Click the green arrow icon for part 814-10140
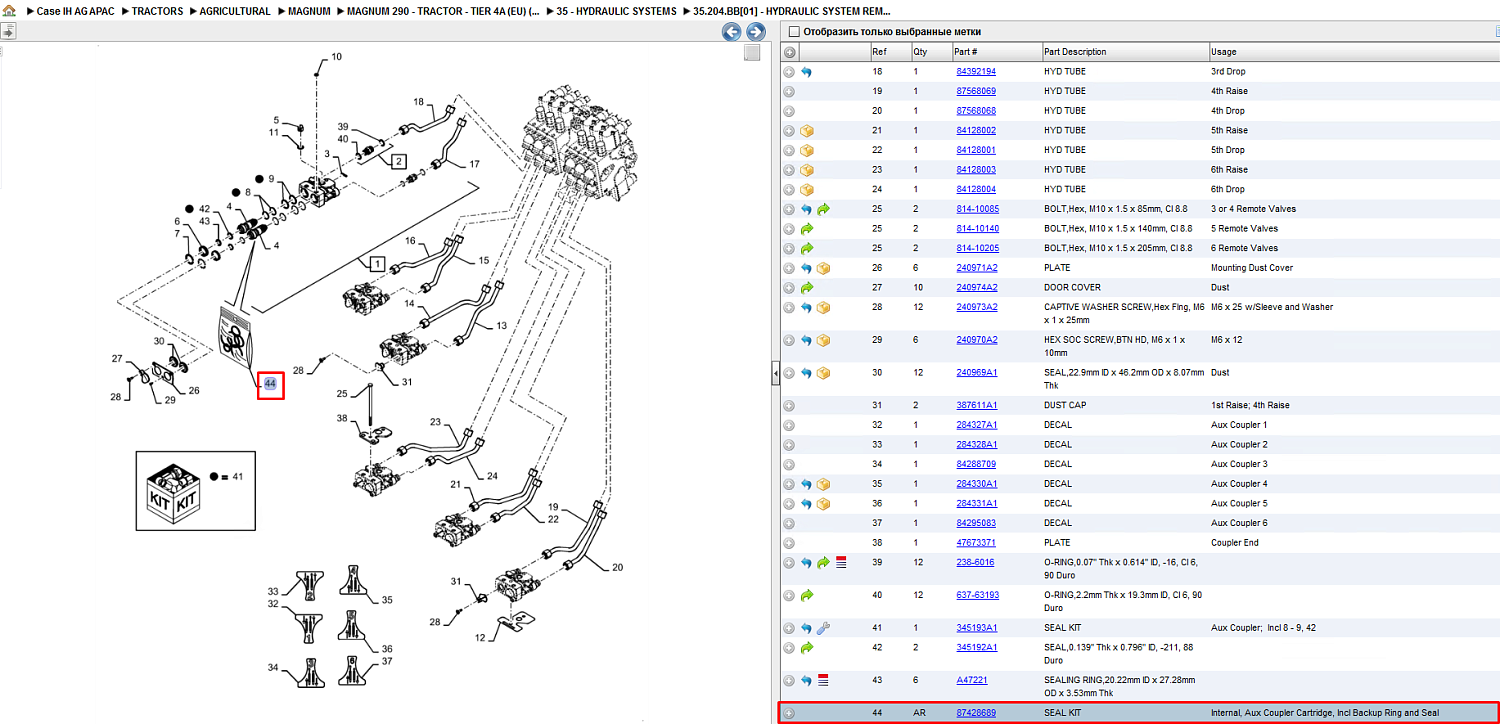The width and height of the screenshot is (1500, 724). click(x=806, y=229)
